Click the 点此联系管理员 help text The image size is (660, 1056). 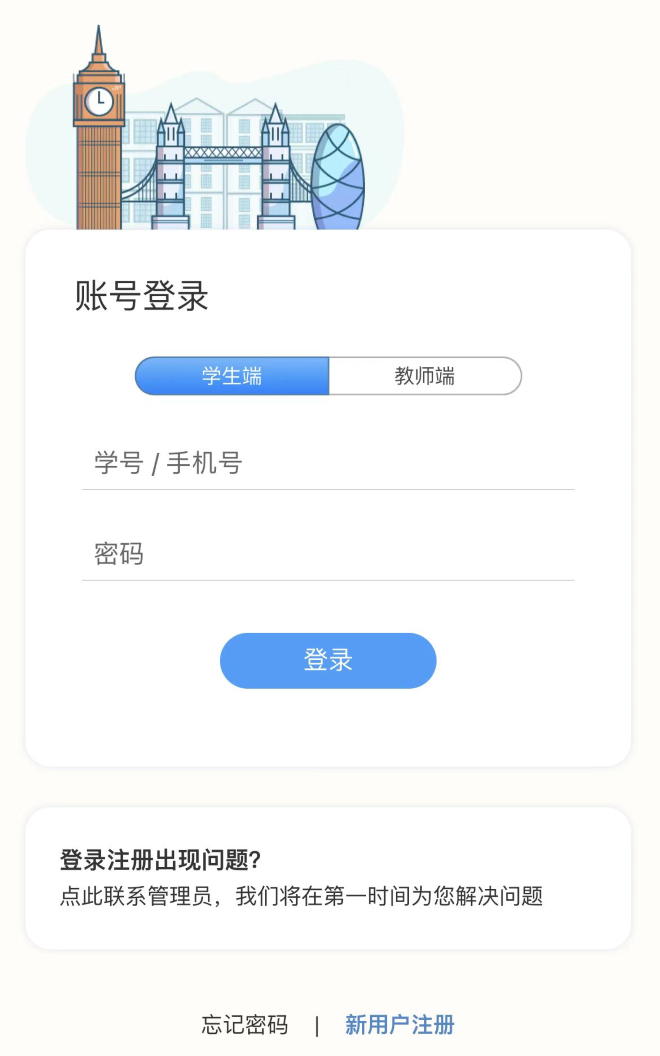coord(301,896)
